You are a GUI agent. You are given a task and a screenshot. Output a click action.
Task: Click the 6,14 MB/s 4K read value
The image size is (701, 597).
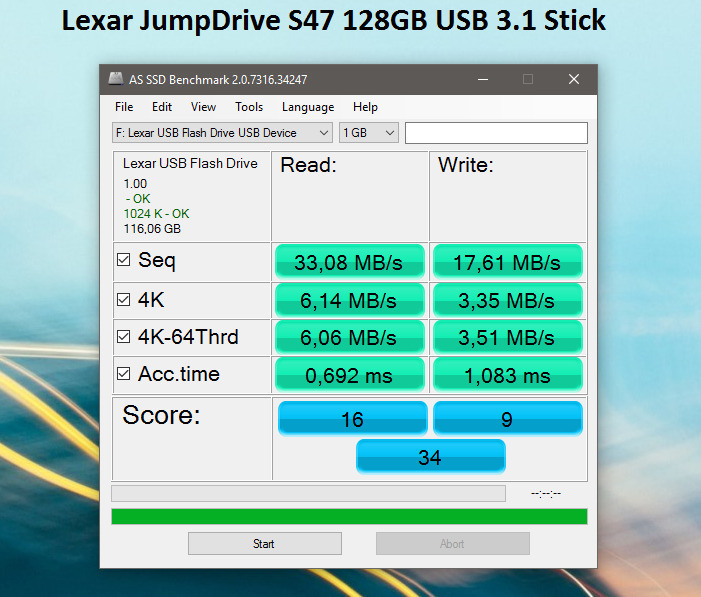pyautogui.click(x=350, y=300)
